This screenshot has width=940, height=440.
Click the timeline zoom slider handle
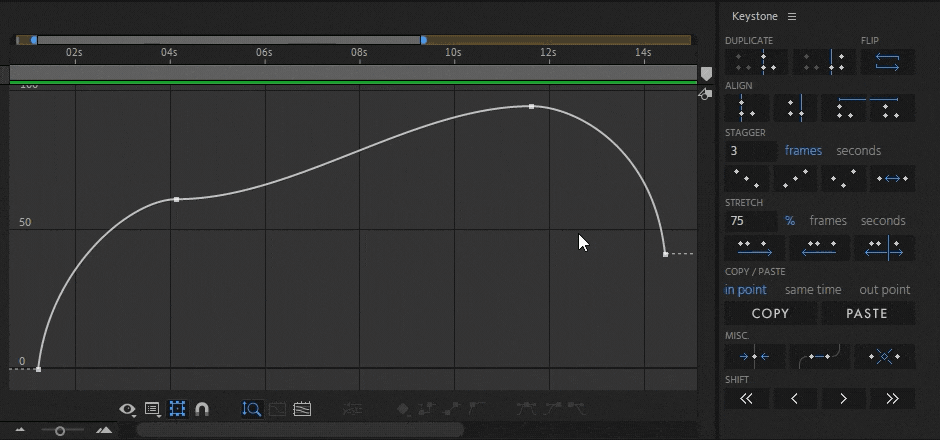coord(60,430)
